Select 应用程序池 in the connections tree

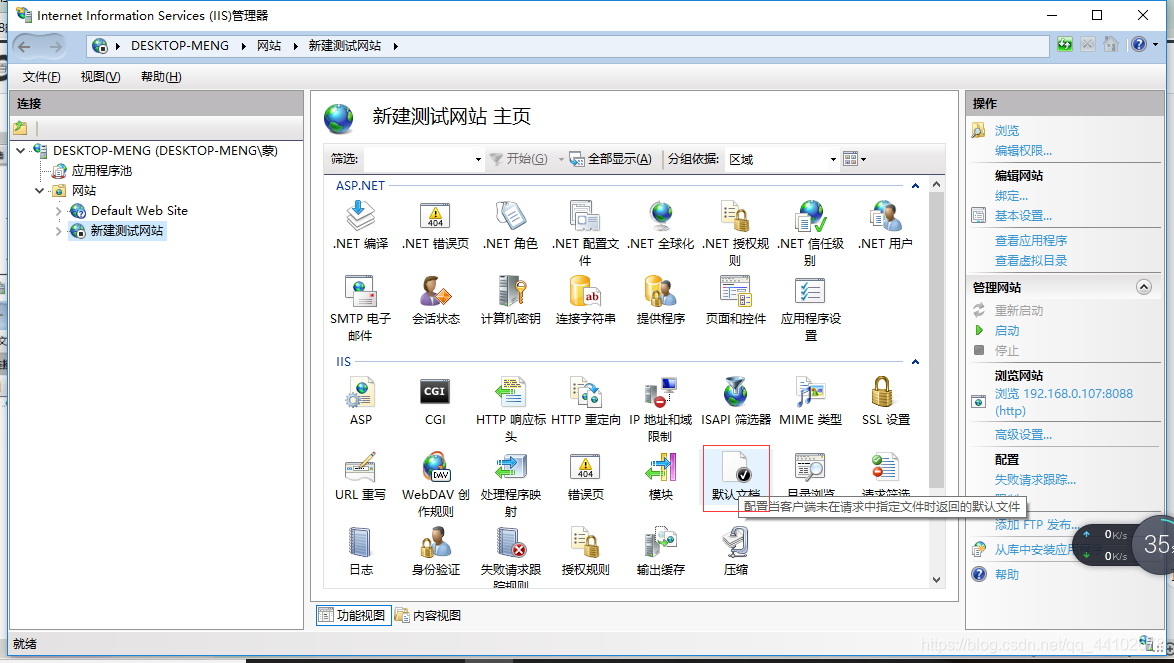click(x=102, y=171)
